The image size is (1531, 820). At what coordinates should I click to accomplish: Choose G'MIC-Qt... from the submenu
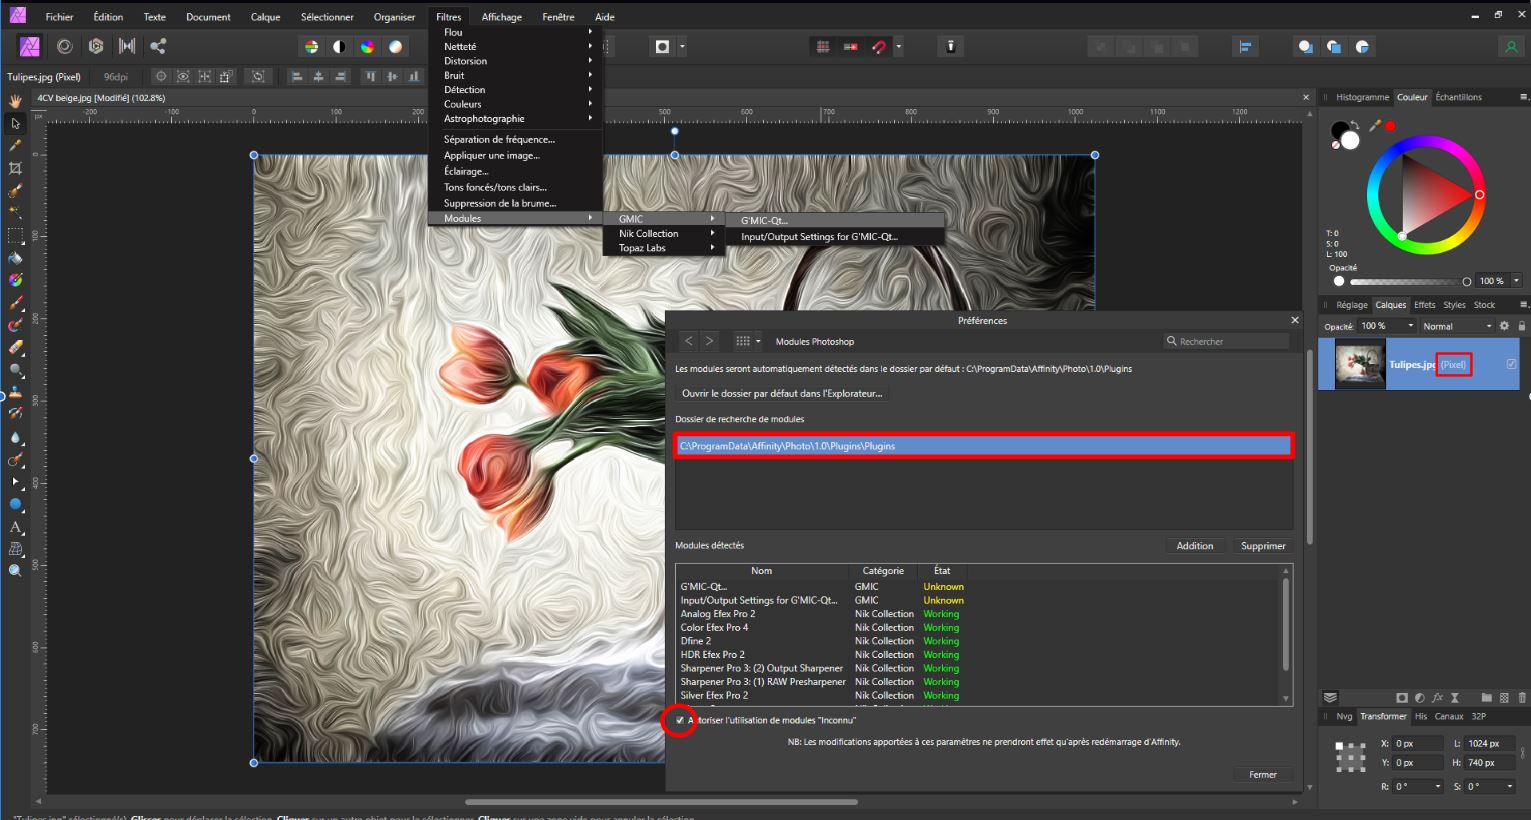click(764, 221)
